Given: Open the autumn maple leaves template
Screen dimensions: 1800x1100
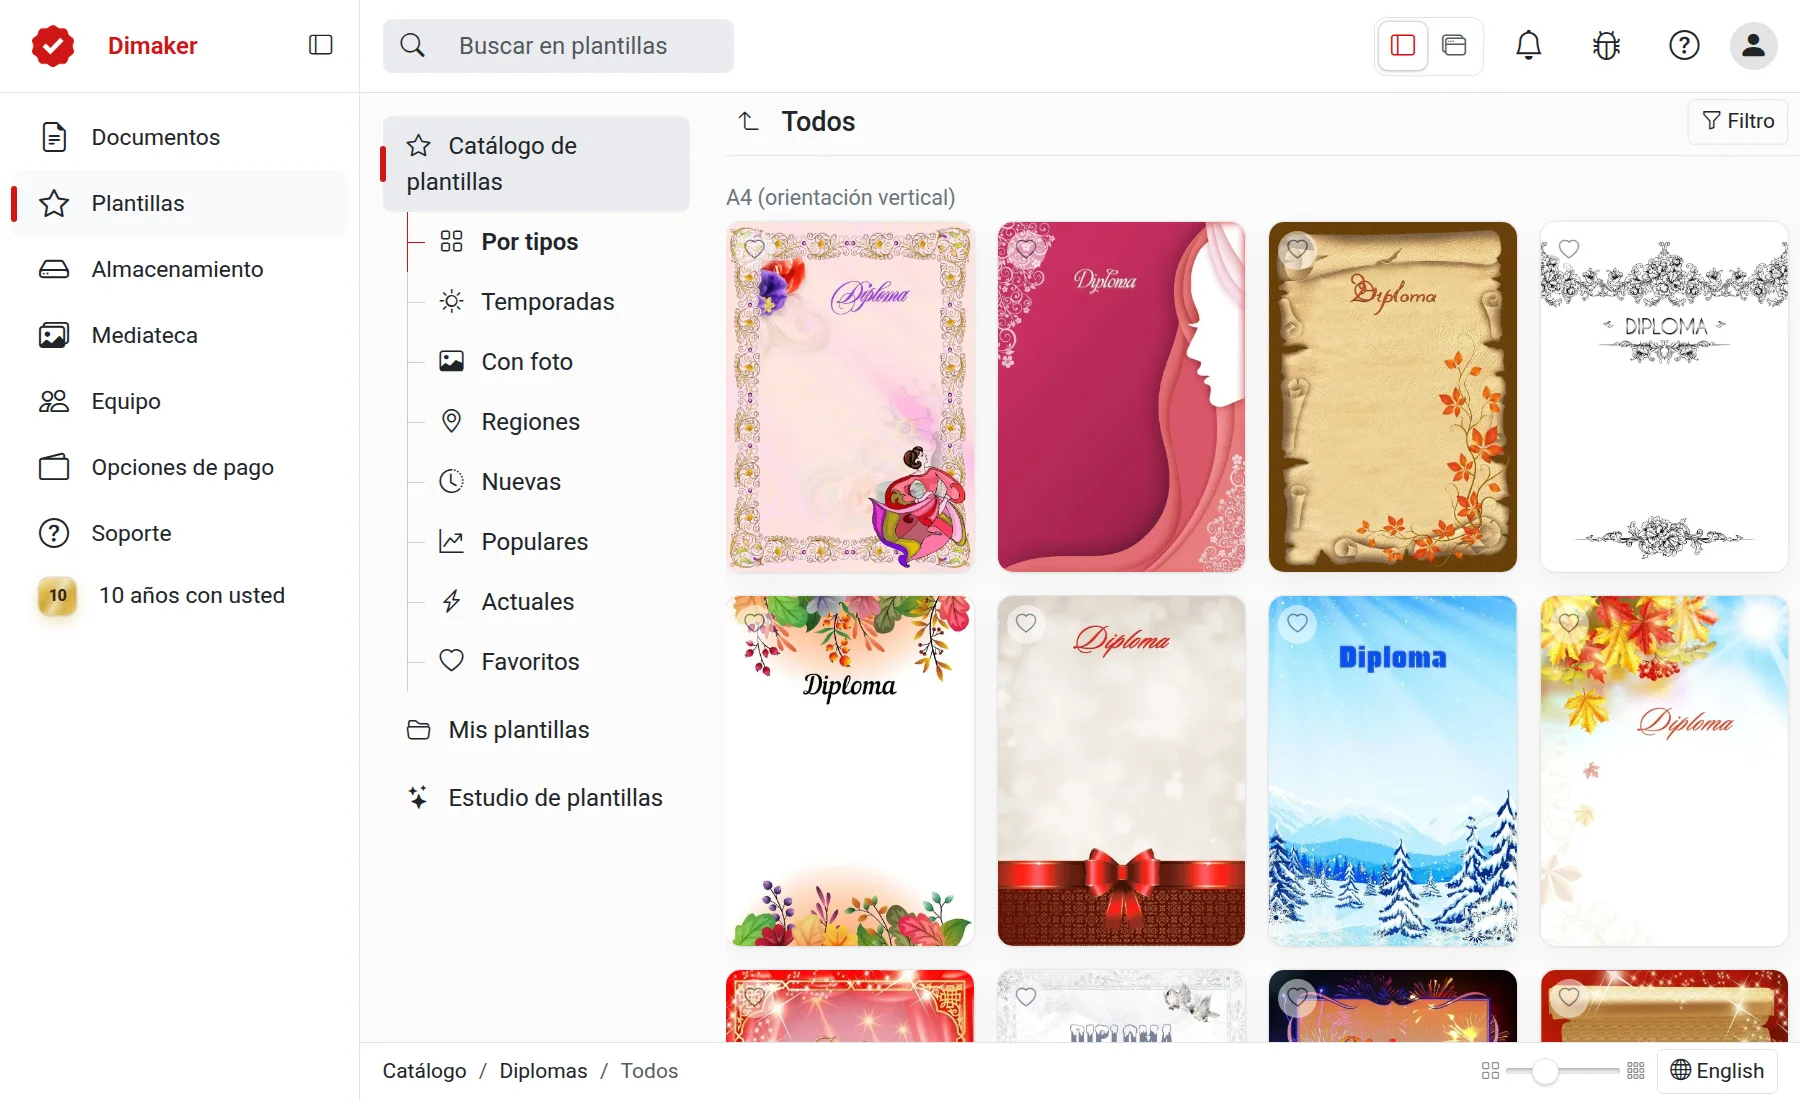Looking at the screenshot, I should coord(1664,771).
